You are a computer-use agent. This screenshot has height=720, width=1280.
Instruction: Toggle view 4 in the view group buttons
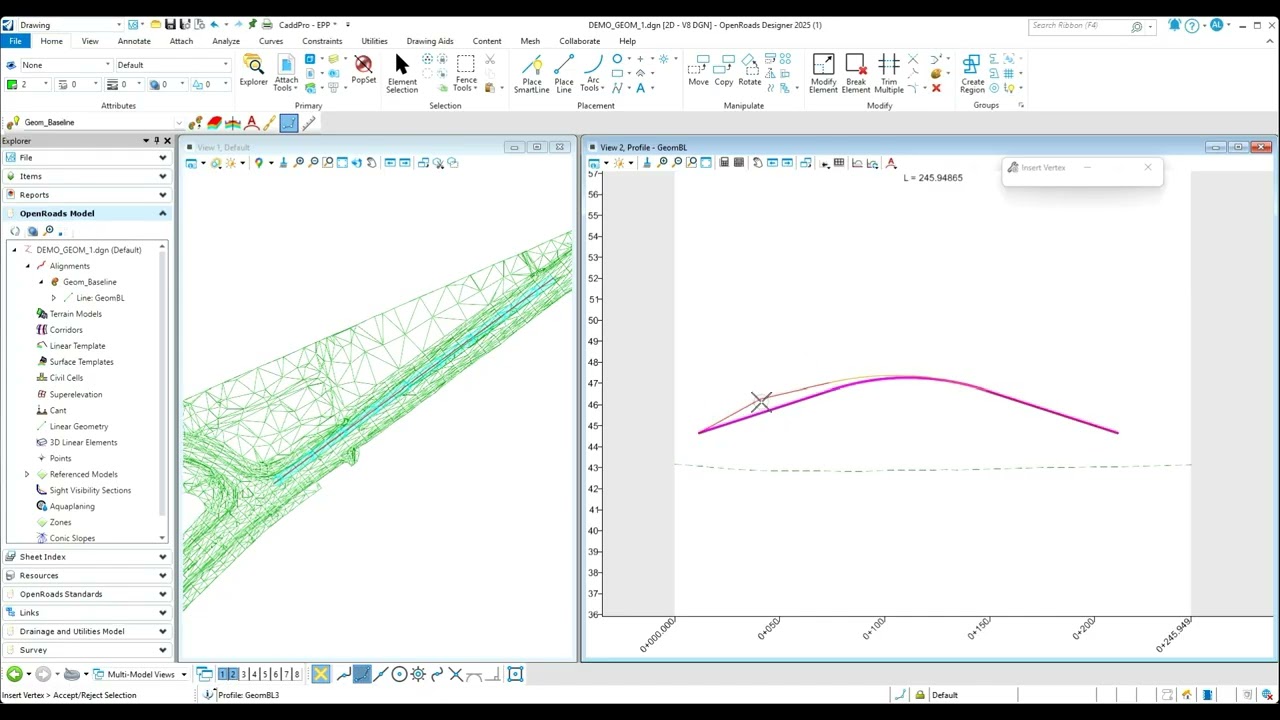(254, 674)
